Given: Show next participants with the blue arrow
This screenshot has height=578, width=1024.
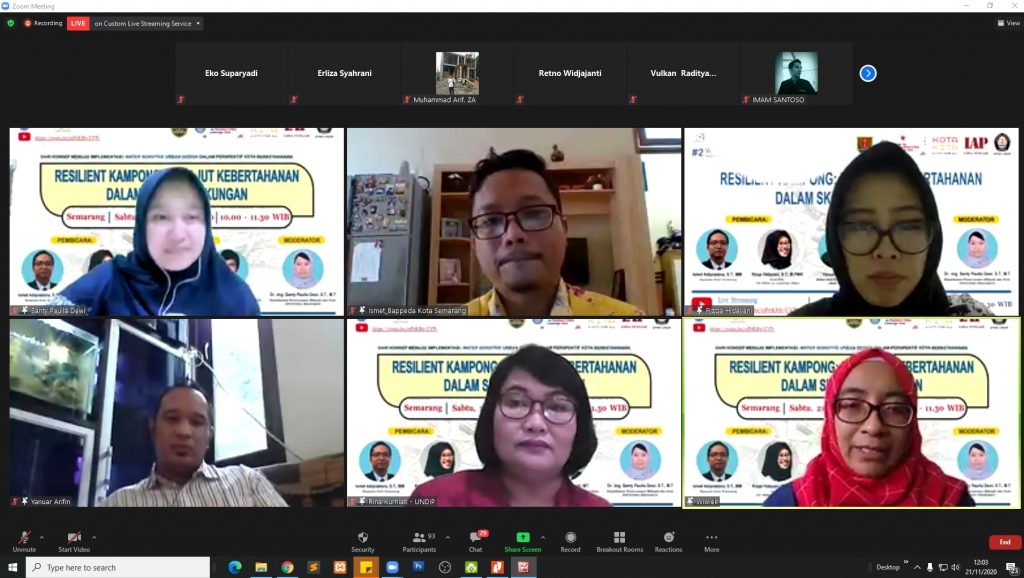Looking at the screenshot, I should [x=868, y=73].
